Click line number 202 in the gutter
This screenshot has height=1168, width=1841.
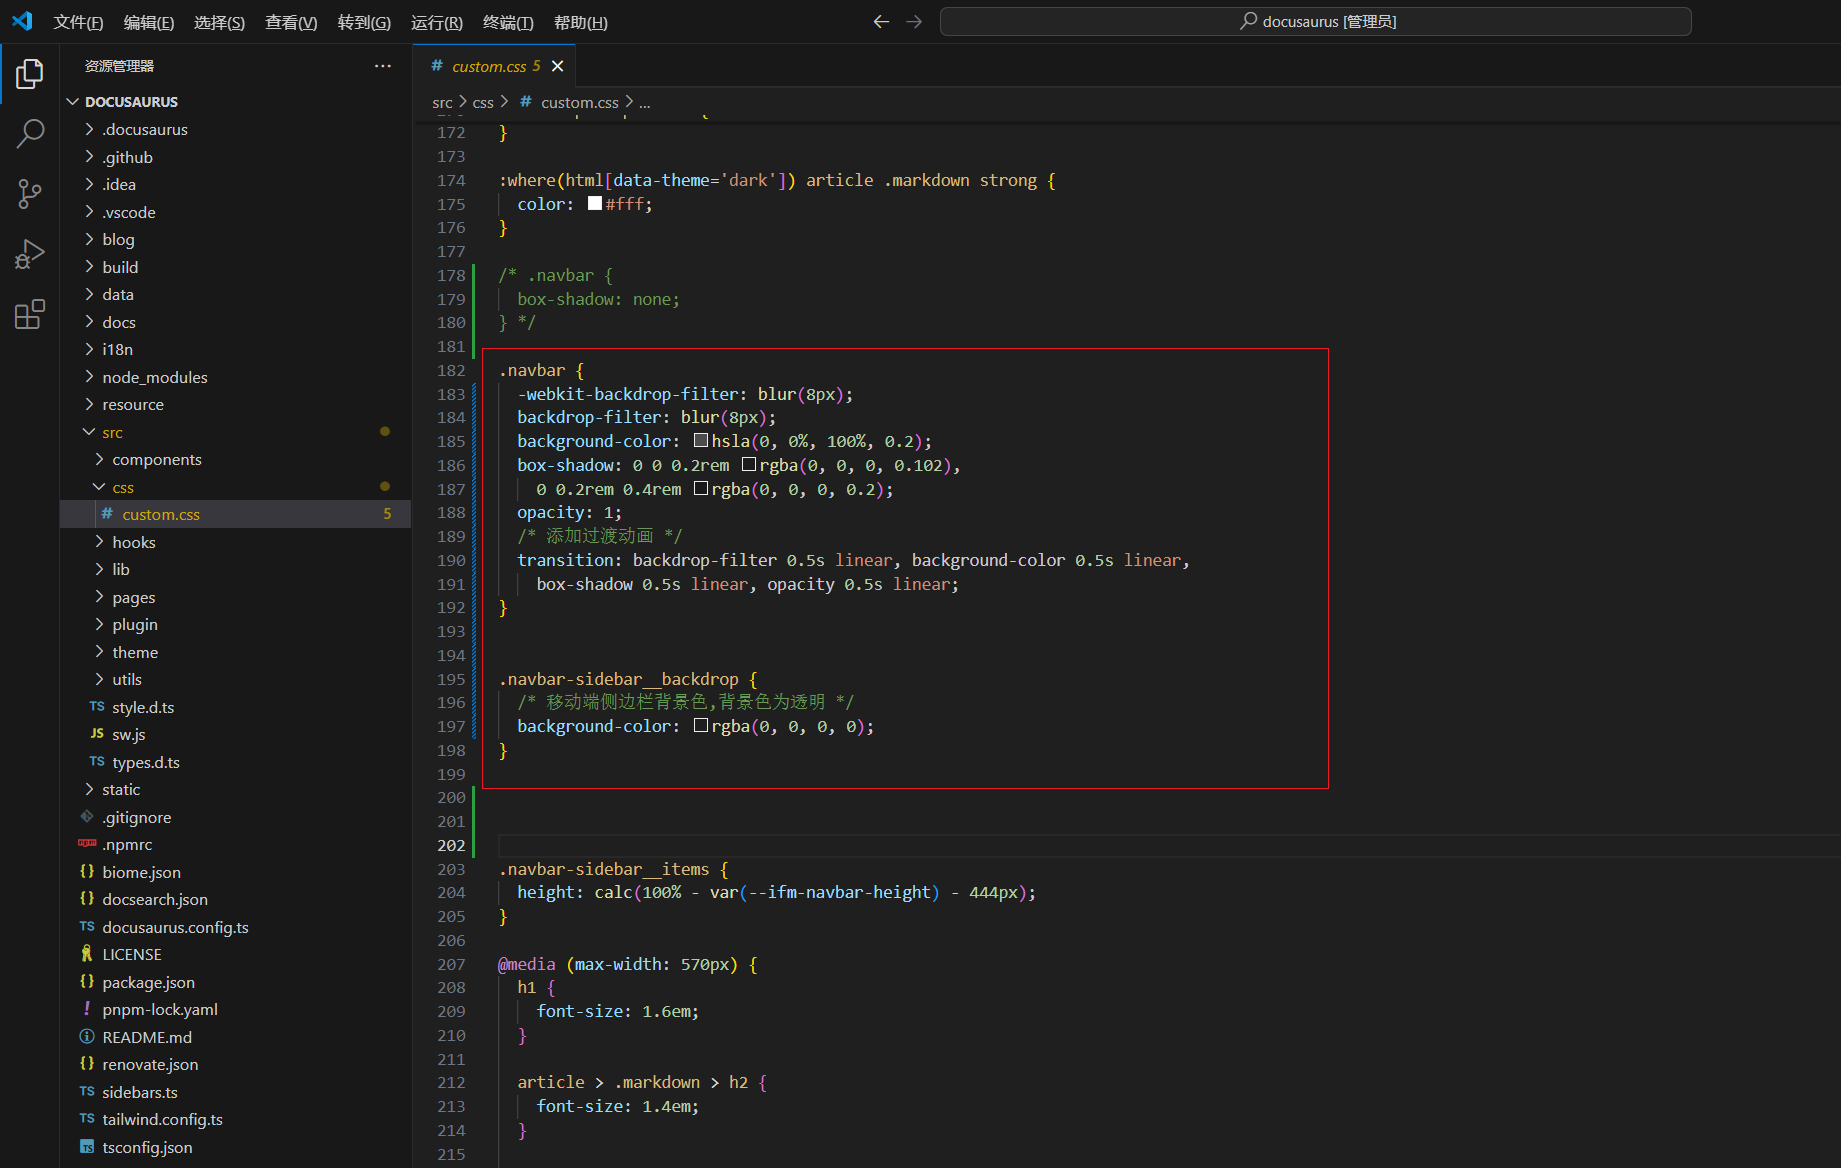point(451,845)
